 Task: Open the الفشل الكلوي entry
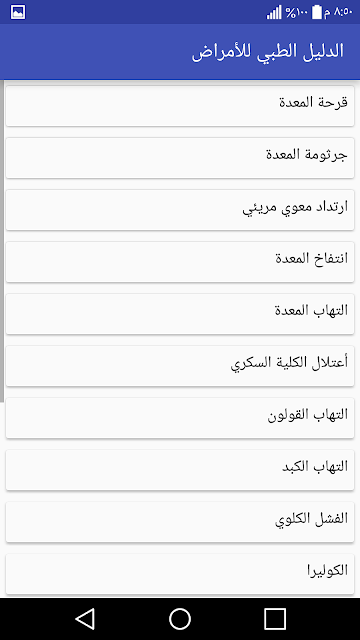180,522
